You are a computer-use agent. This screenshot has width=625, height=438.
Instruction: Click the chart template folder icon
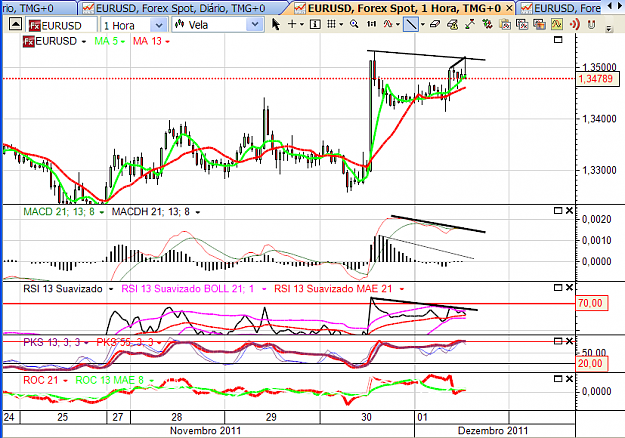(505, 25)
